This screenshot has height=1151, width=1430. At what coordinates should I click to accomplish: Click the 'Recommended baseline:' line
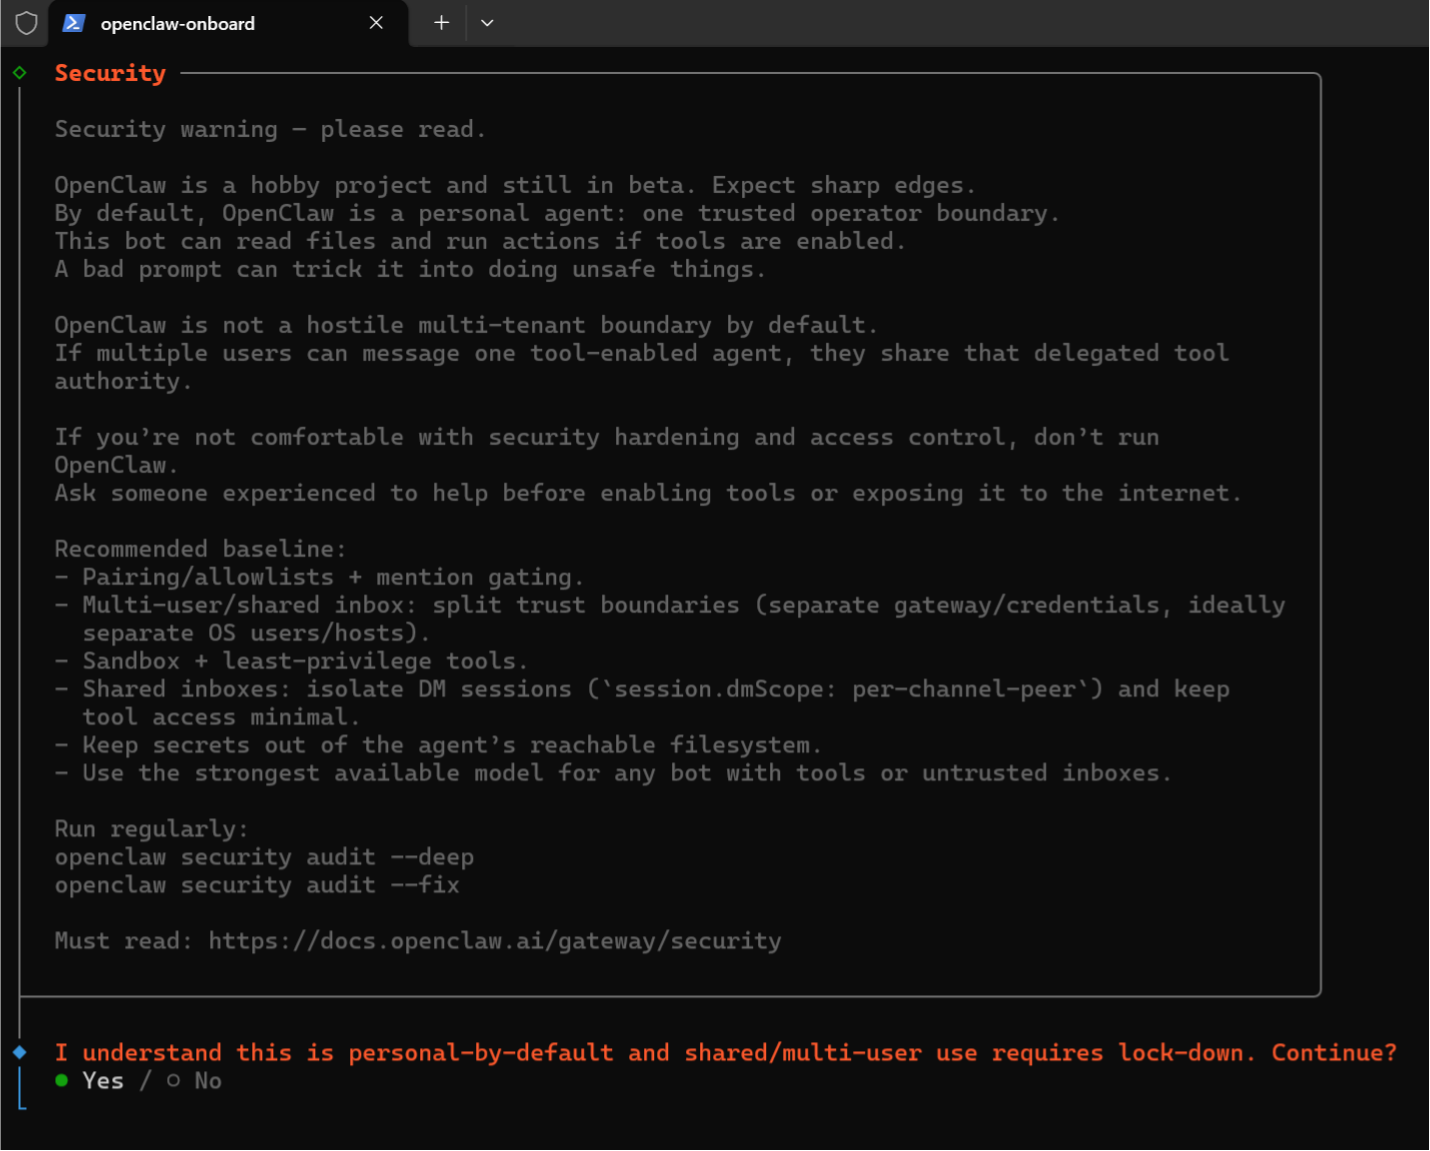[x=200, y=549]
